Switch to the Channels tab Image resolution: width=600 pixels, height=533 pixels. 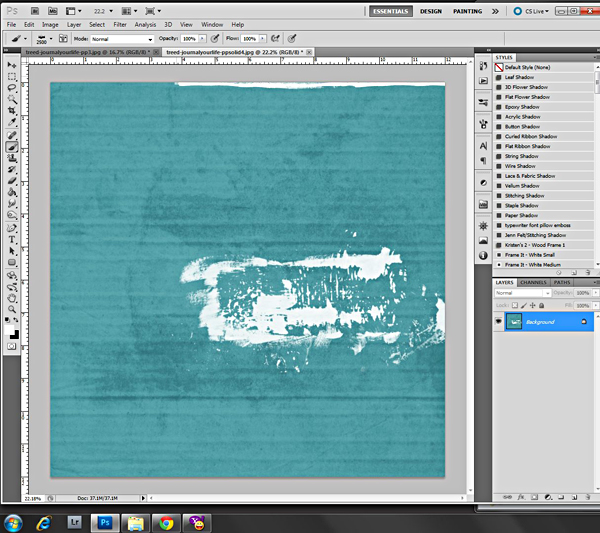(x=533, y=282)
